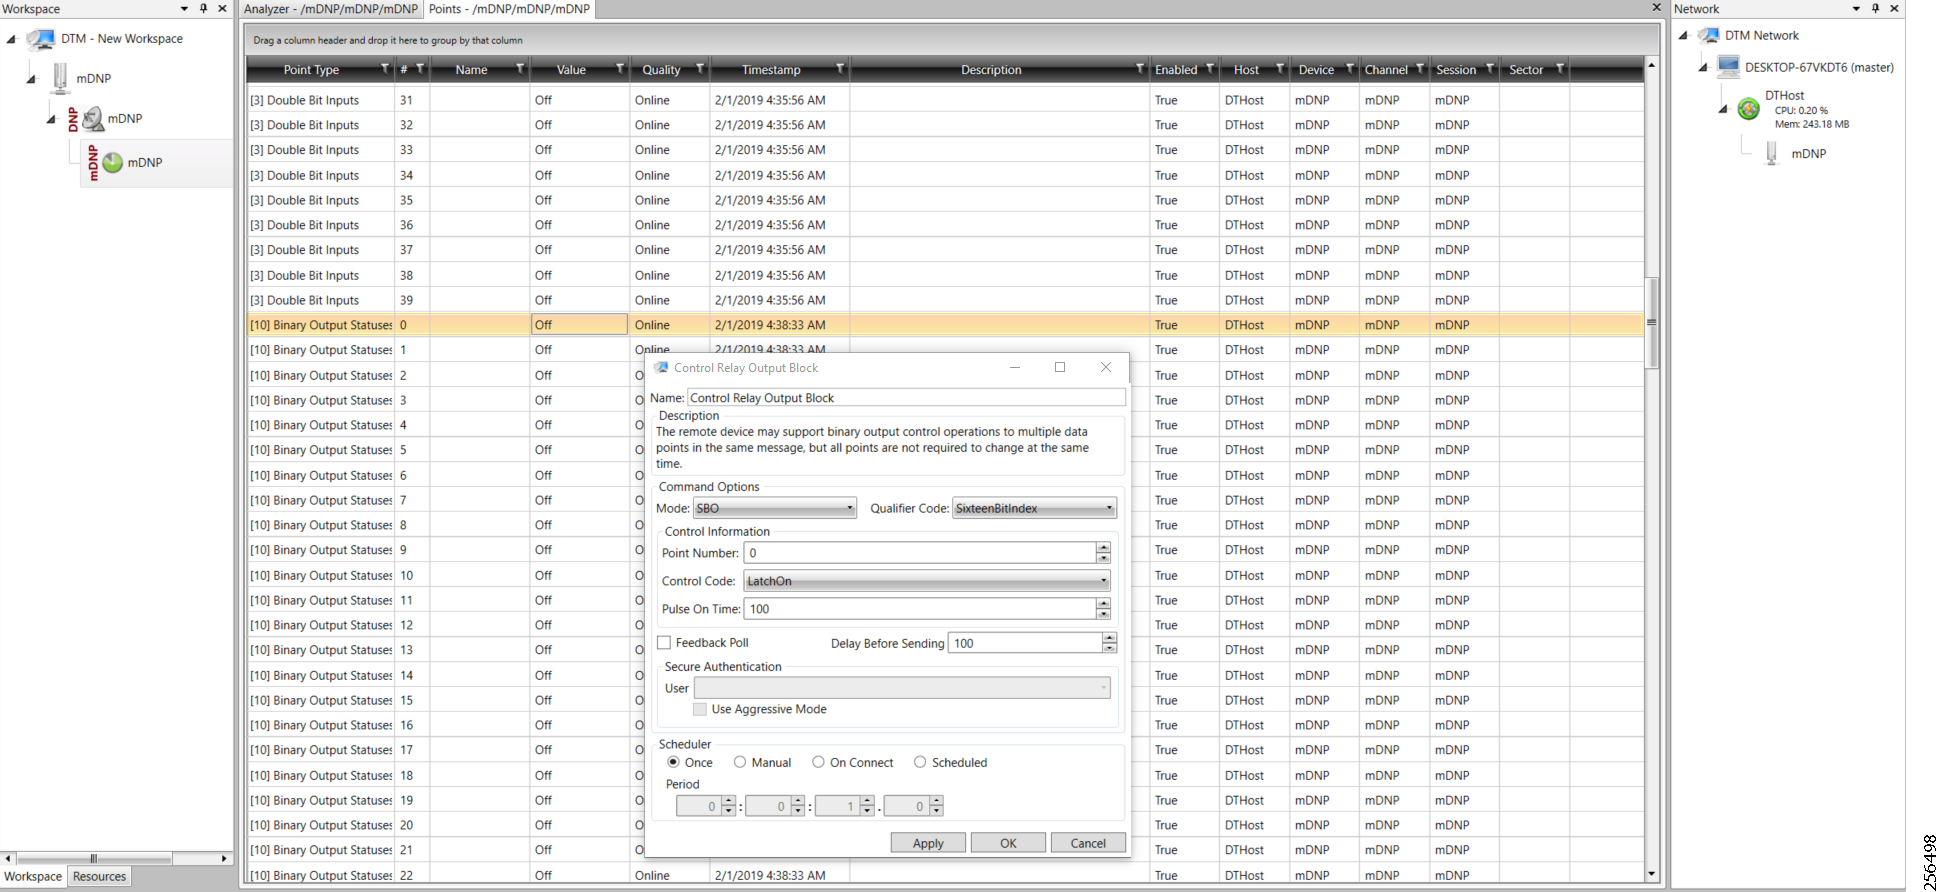Click the green DTHost status icon
Viewport: 1939px width, 892px height.
point(1748,109)
